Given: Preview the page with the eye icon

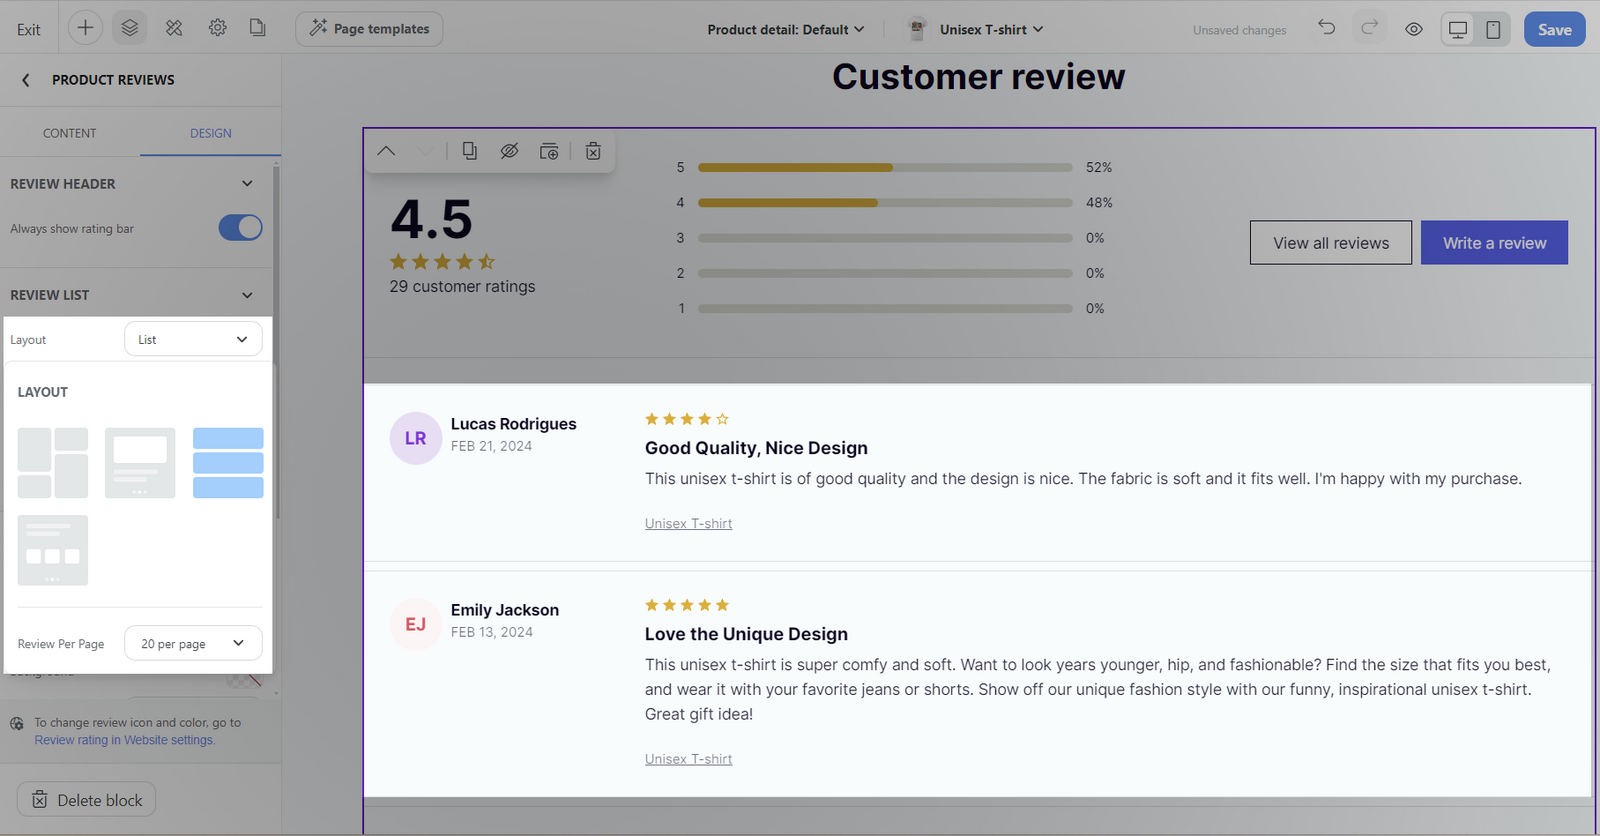Looking at the screenshot, I should point(1414,29).
